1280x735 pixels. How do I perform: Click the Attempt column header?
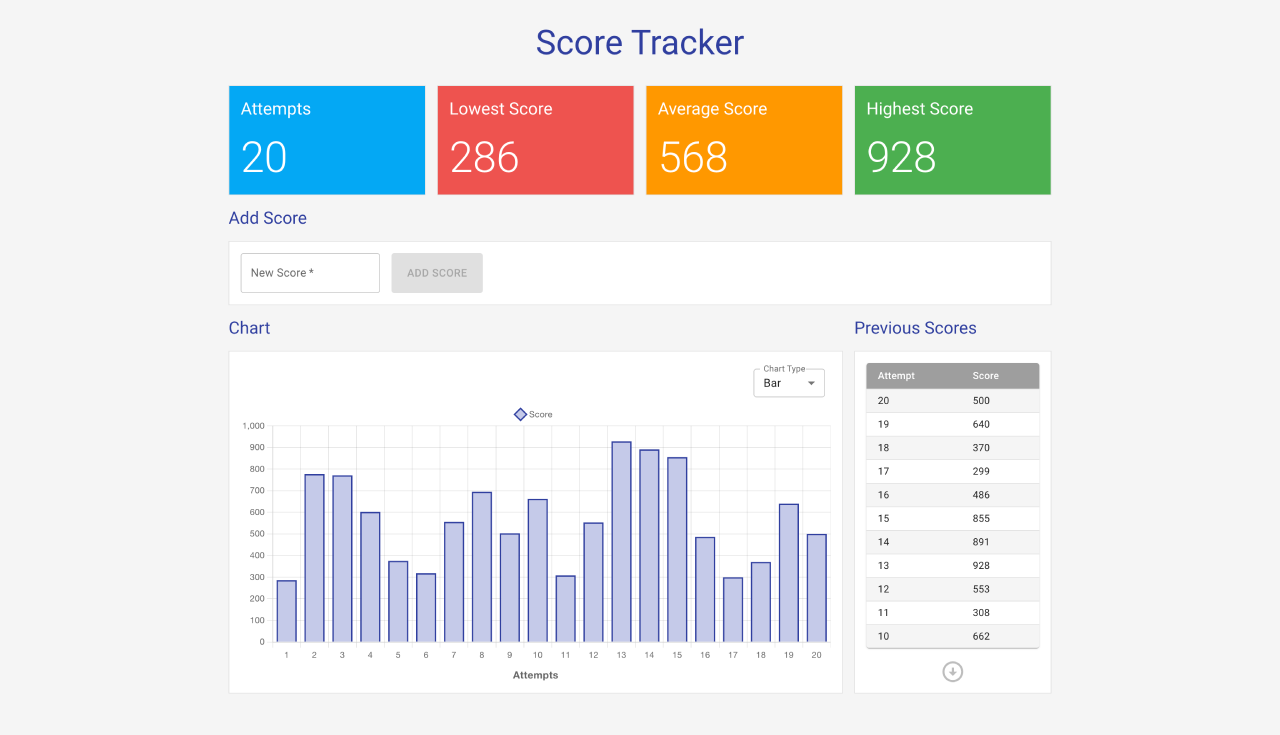point(896,376)
